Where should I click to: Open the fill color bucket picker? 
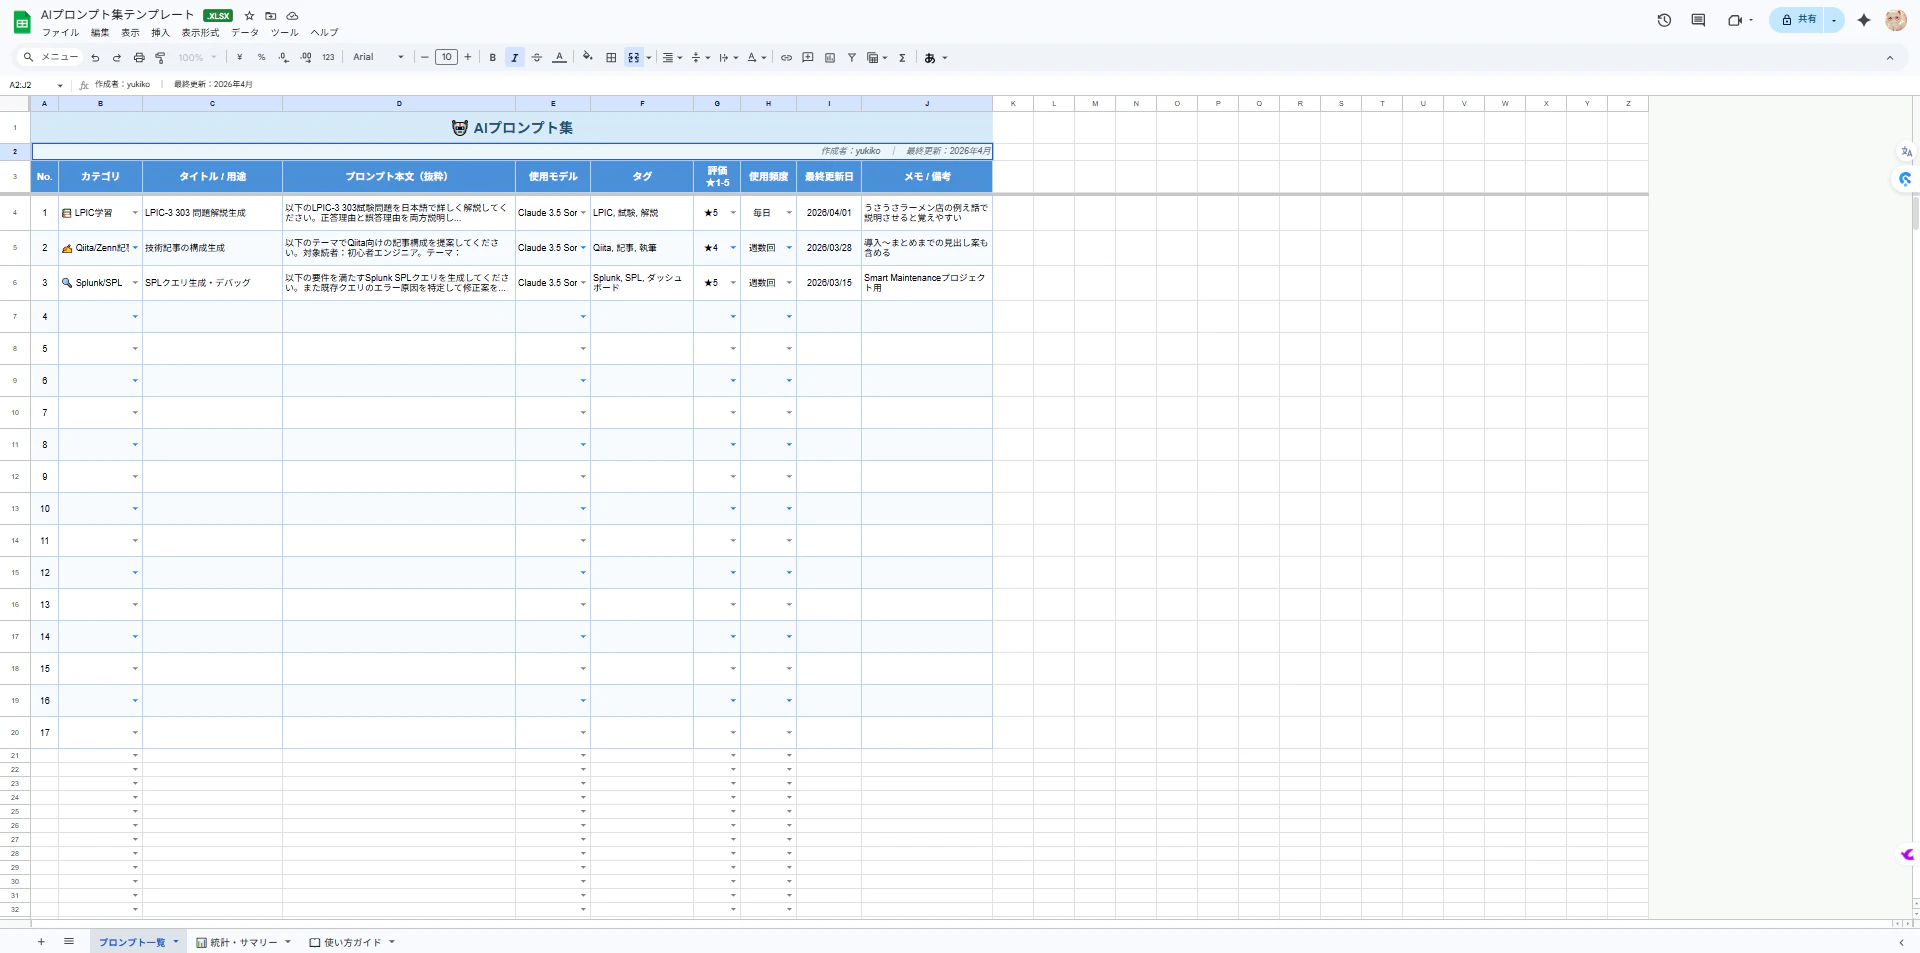coord(588,58)
